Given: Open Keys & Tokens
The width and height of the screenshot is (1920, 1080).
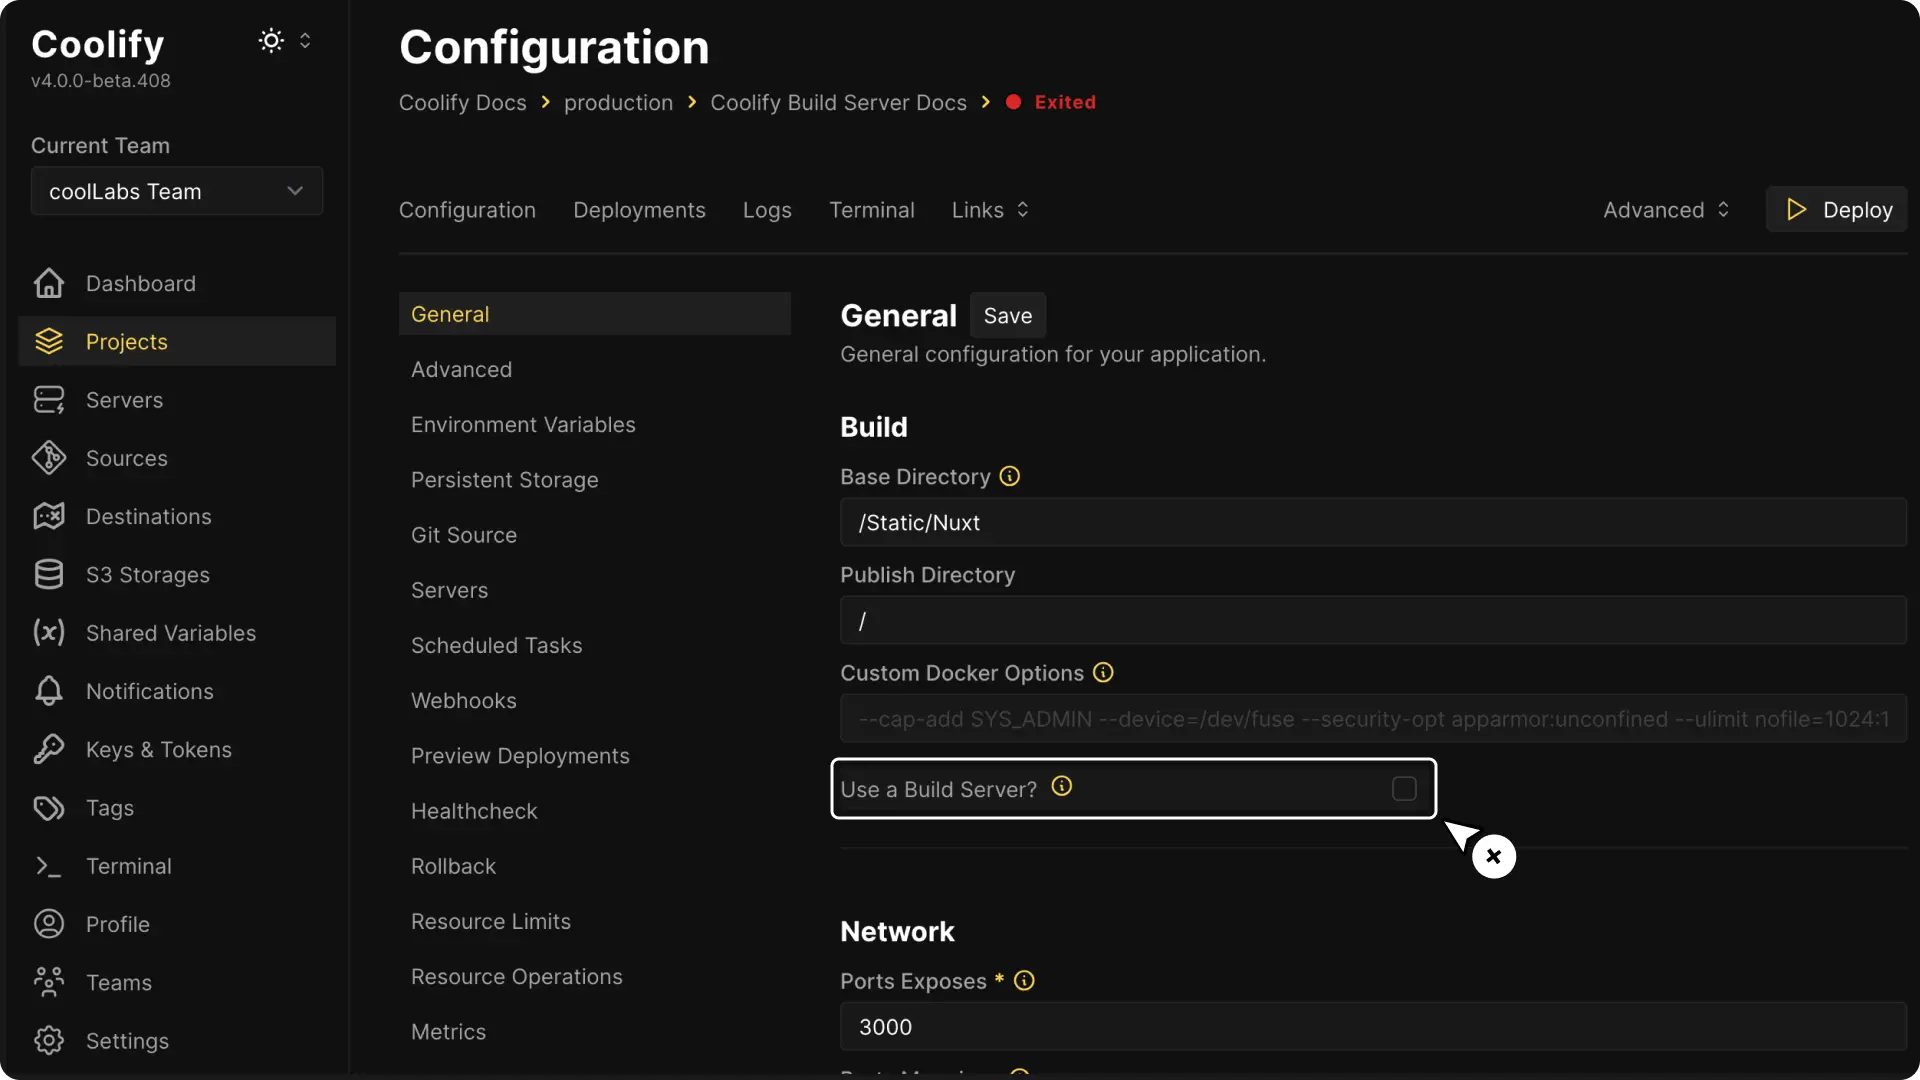Looking at the screenshot, I should click(x=158, y=749).
